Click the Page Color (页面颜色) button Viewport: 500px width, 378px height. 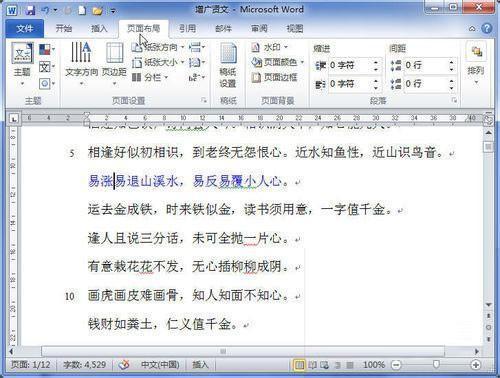[278, 62]
